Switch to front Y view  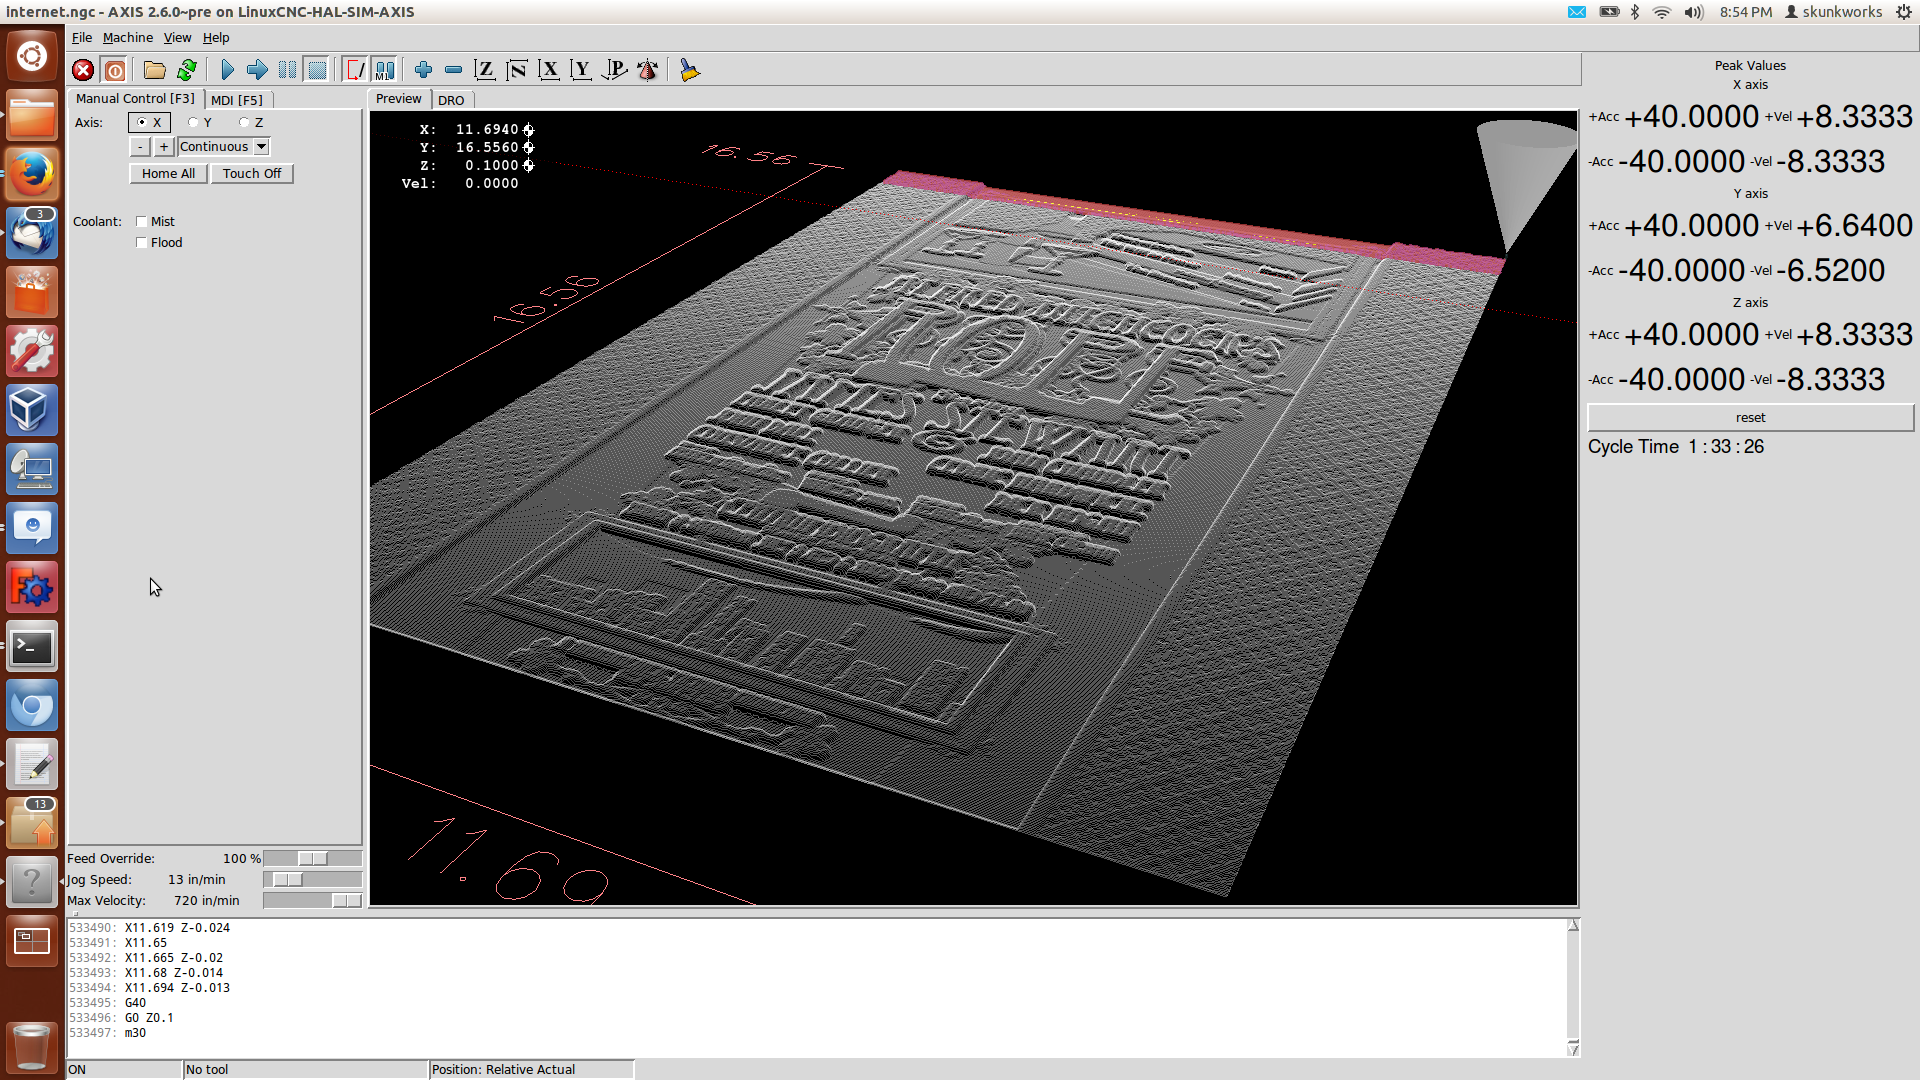[x=580, y=70]
